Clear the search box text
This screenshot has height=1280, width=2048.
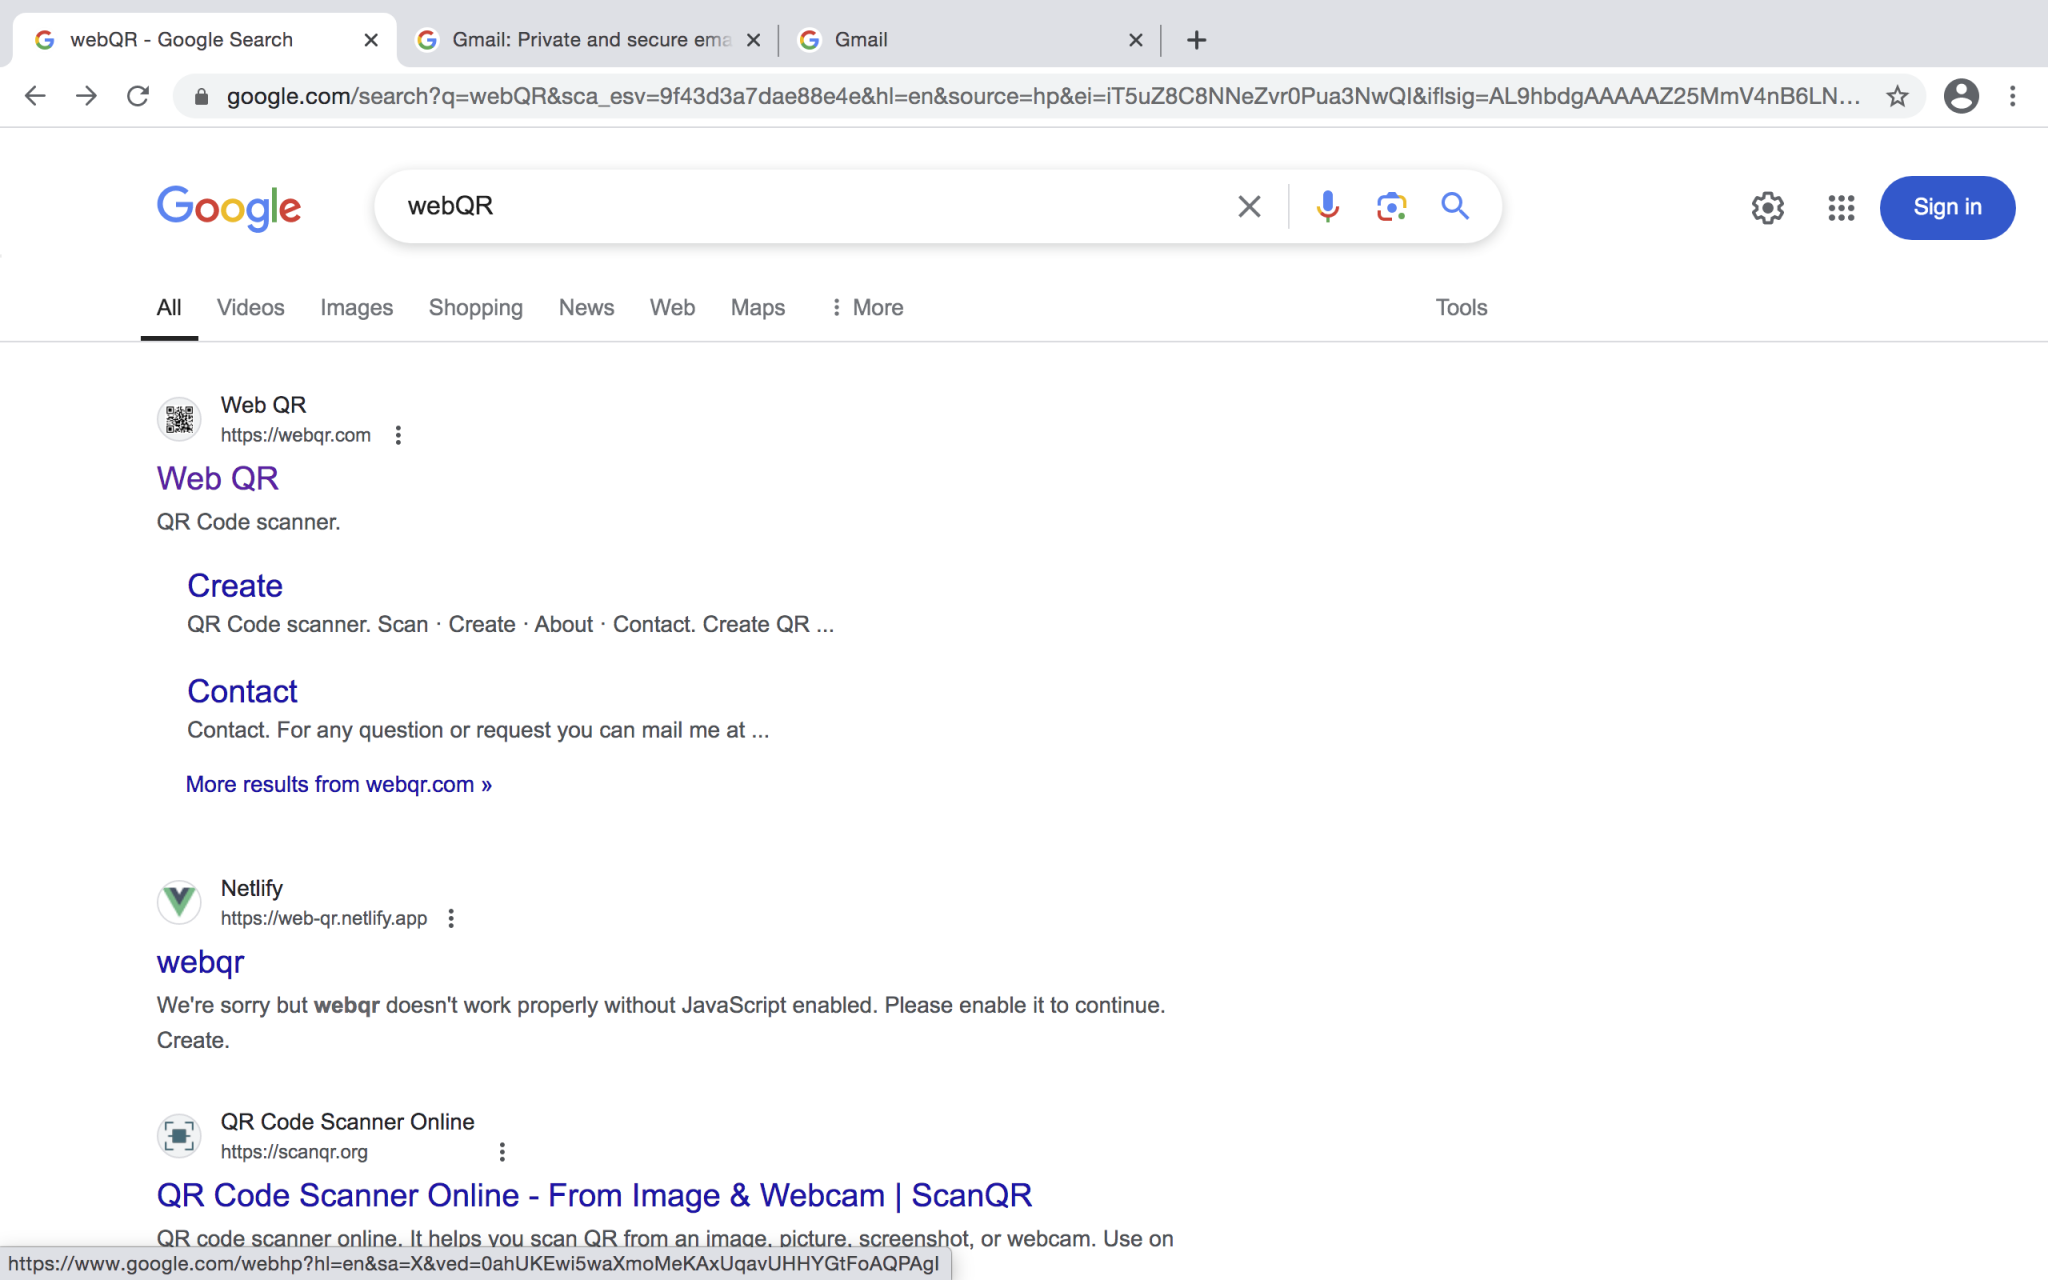coord(1249,206)
